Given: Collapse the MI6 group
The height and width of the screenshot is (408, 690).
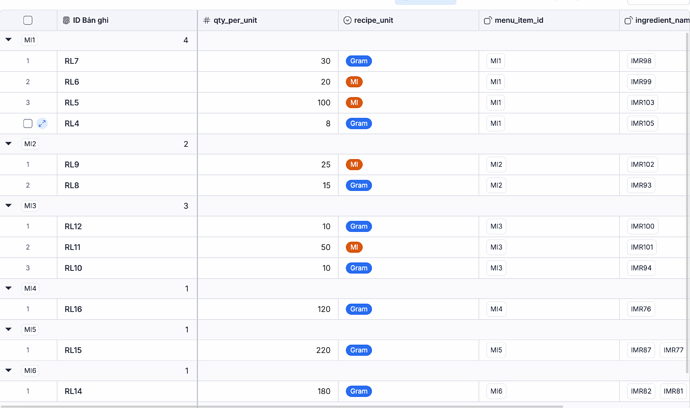Looking at the screenshot, I should point(8,371).
